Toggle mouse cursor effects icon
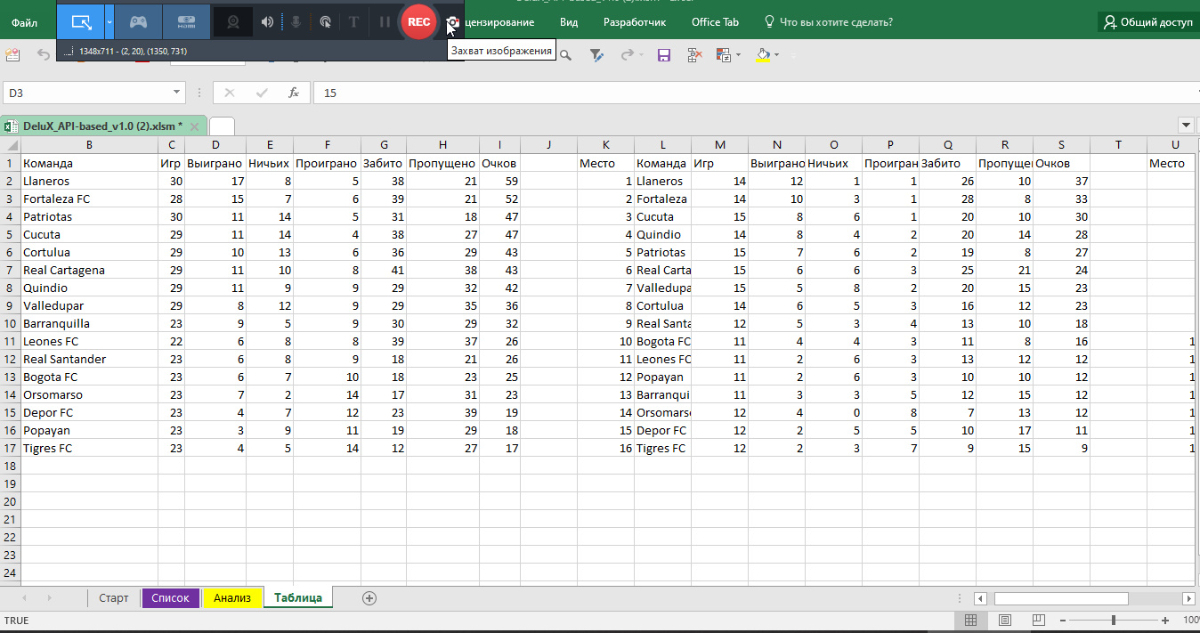Screen dimensions: 1200x633 325,21
